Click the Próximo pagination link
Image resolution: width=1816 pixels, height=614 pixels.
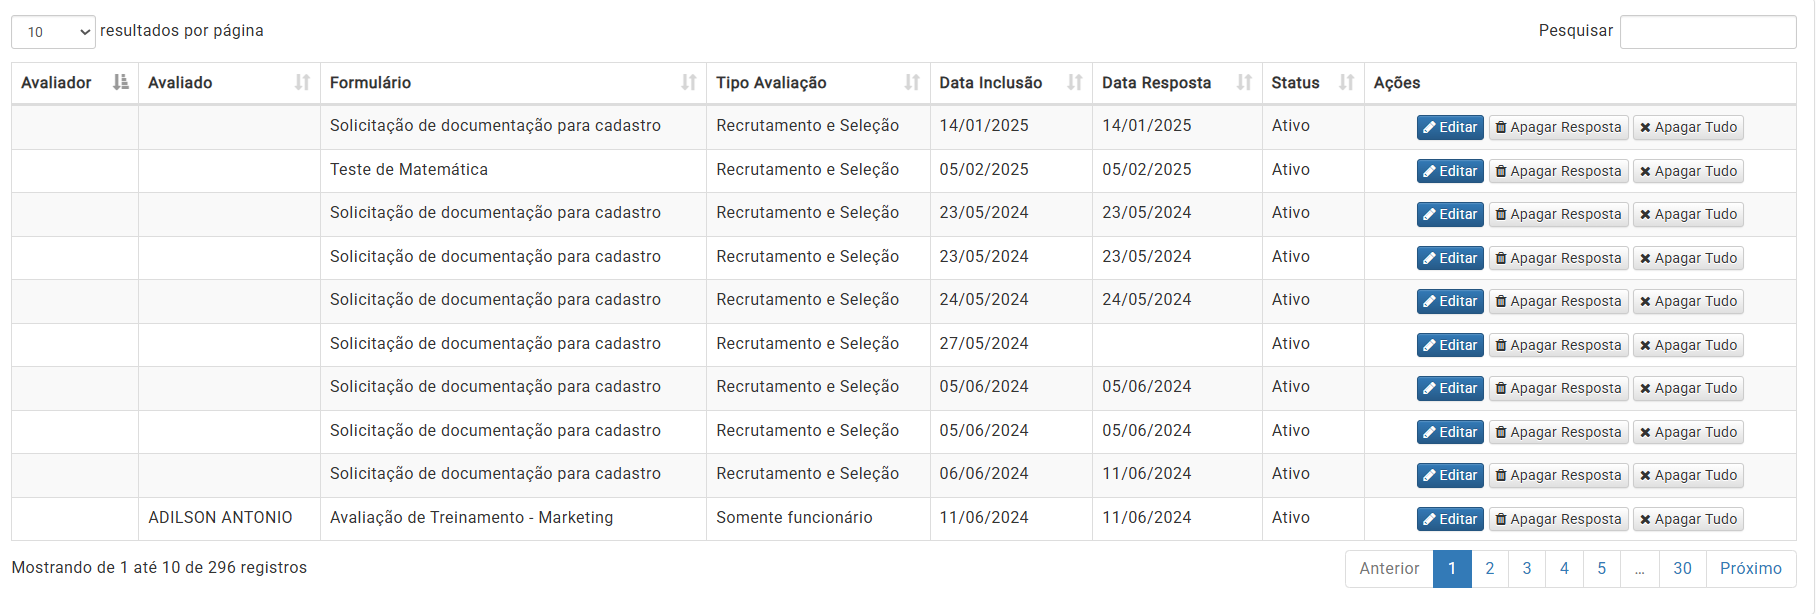click(x=1750, y=569)
